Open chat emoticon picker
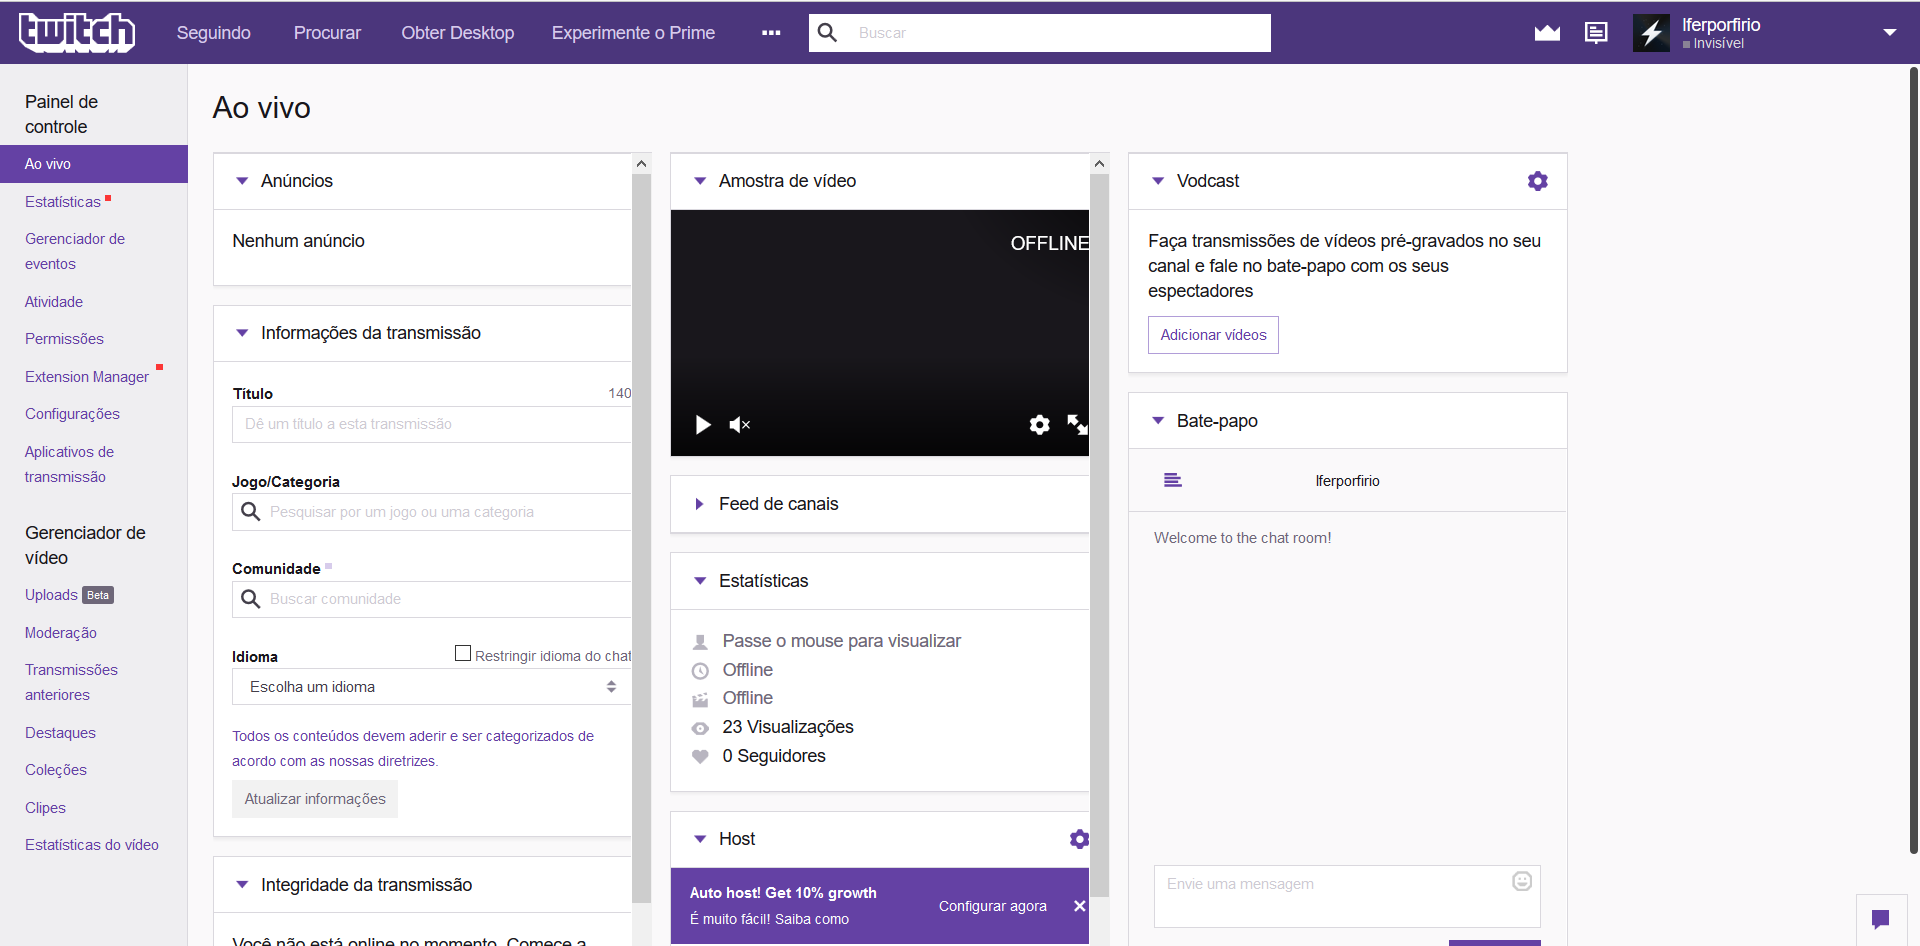 [x=1522, y=881]
